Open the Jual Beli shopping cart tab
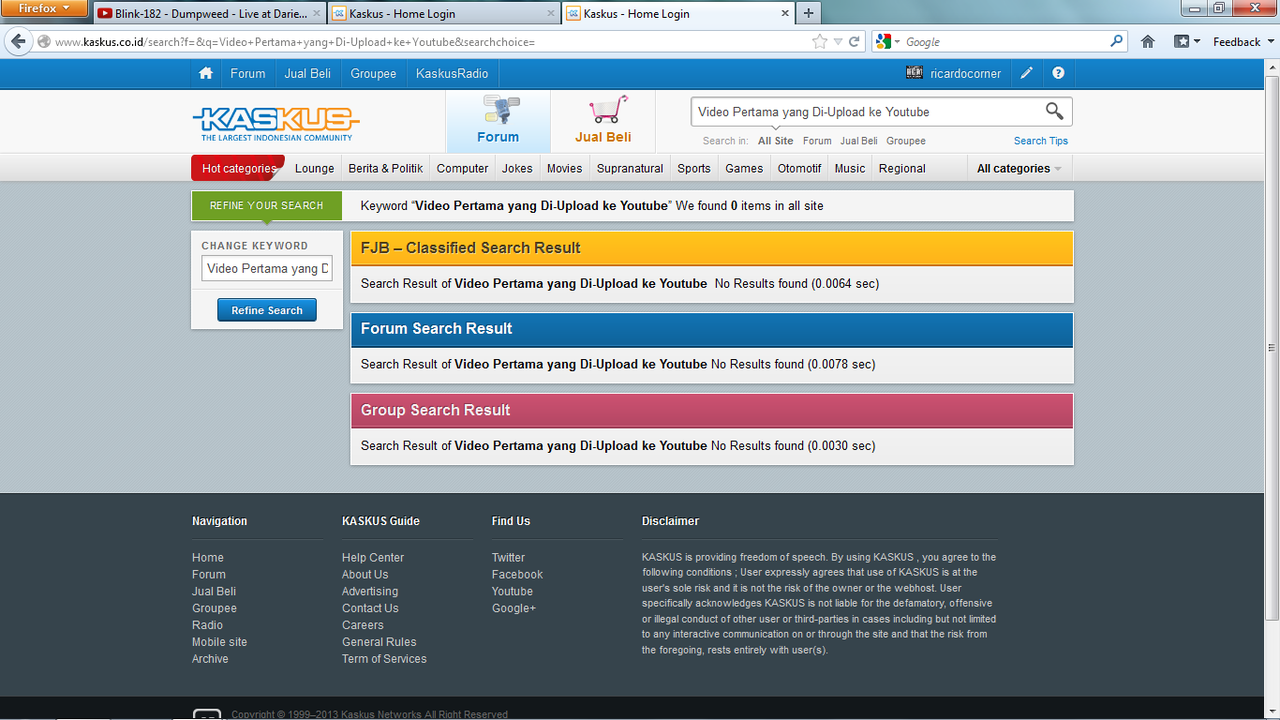This screenshot has height=720, width=1280. pos(603,121)
